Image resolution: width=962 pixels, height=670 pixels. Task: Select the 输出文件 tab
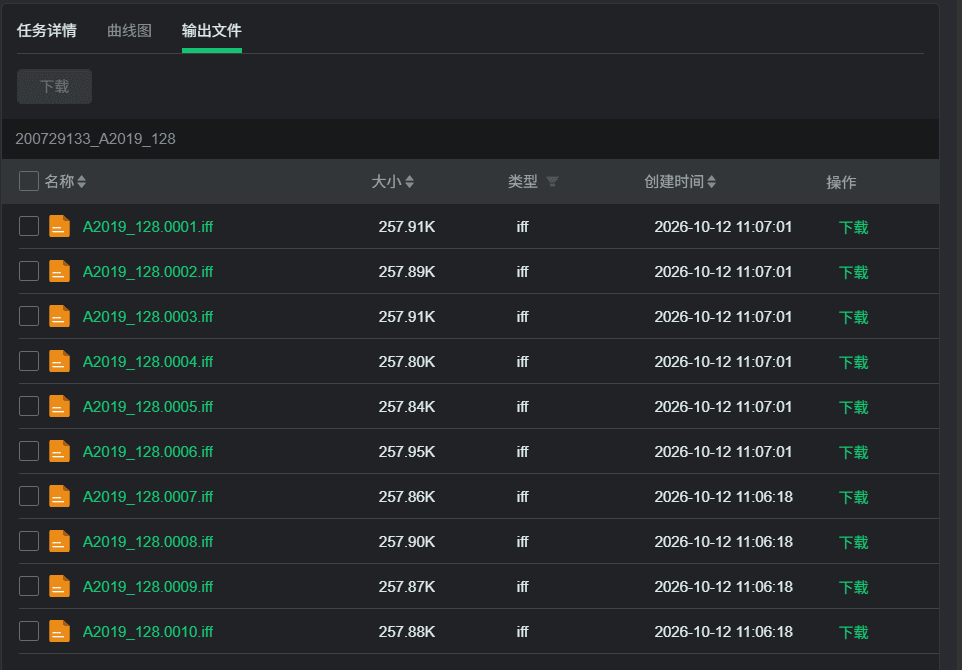212,31
